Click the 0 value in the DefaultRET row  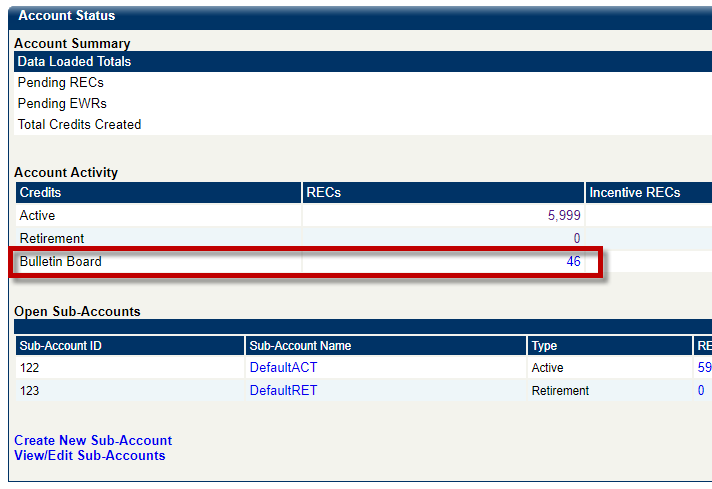pos(701,391)
